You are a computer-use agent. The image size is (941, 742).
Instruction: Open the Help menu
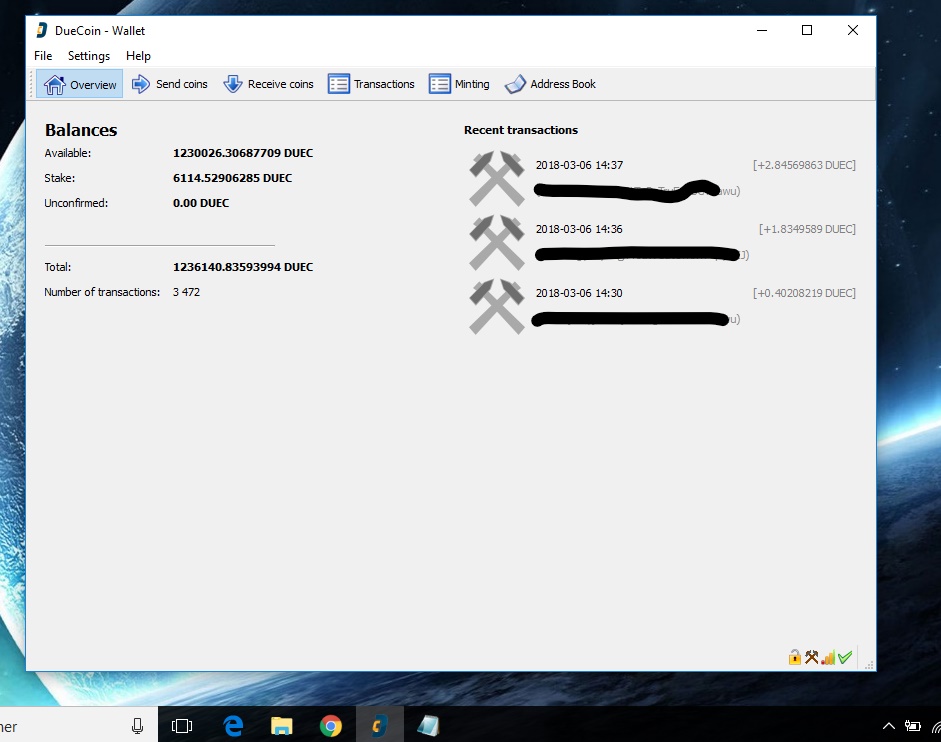(x=138, y=56)
